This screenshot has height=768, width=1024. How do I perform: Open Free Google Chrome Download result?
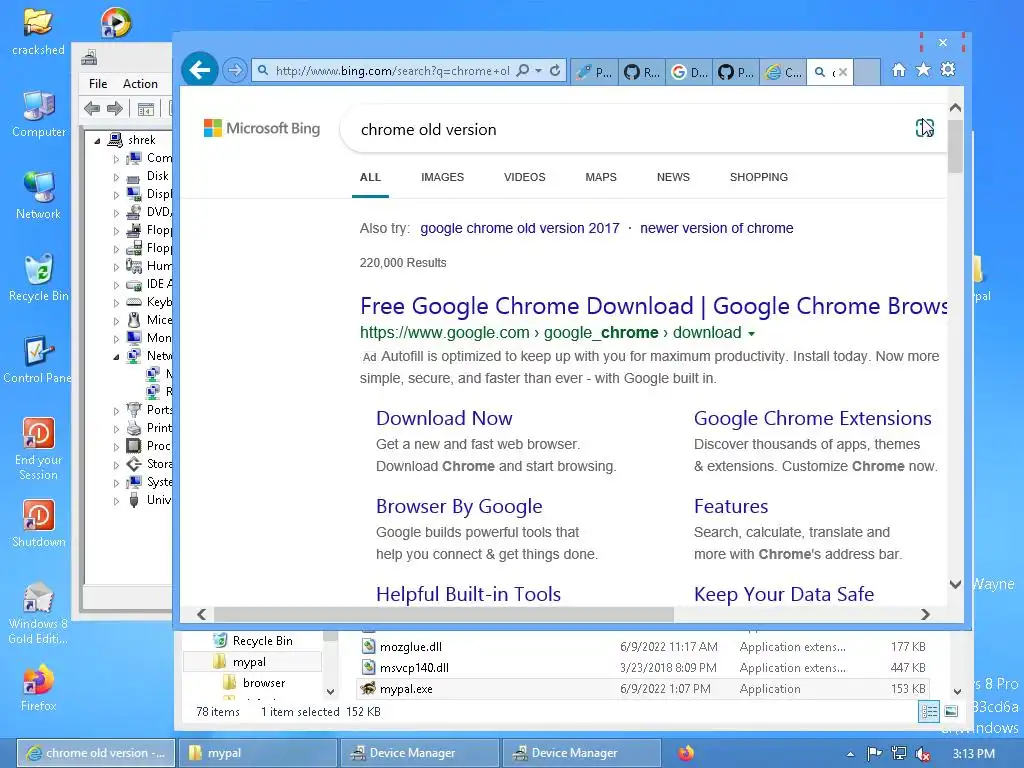pyautogui.click(x=653, y=306)
